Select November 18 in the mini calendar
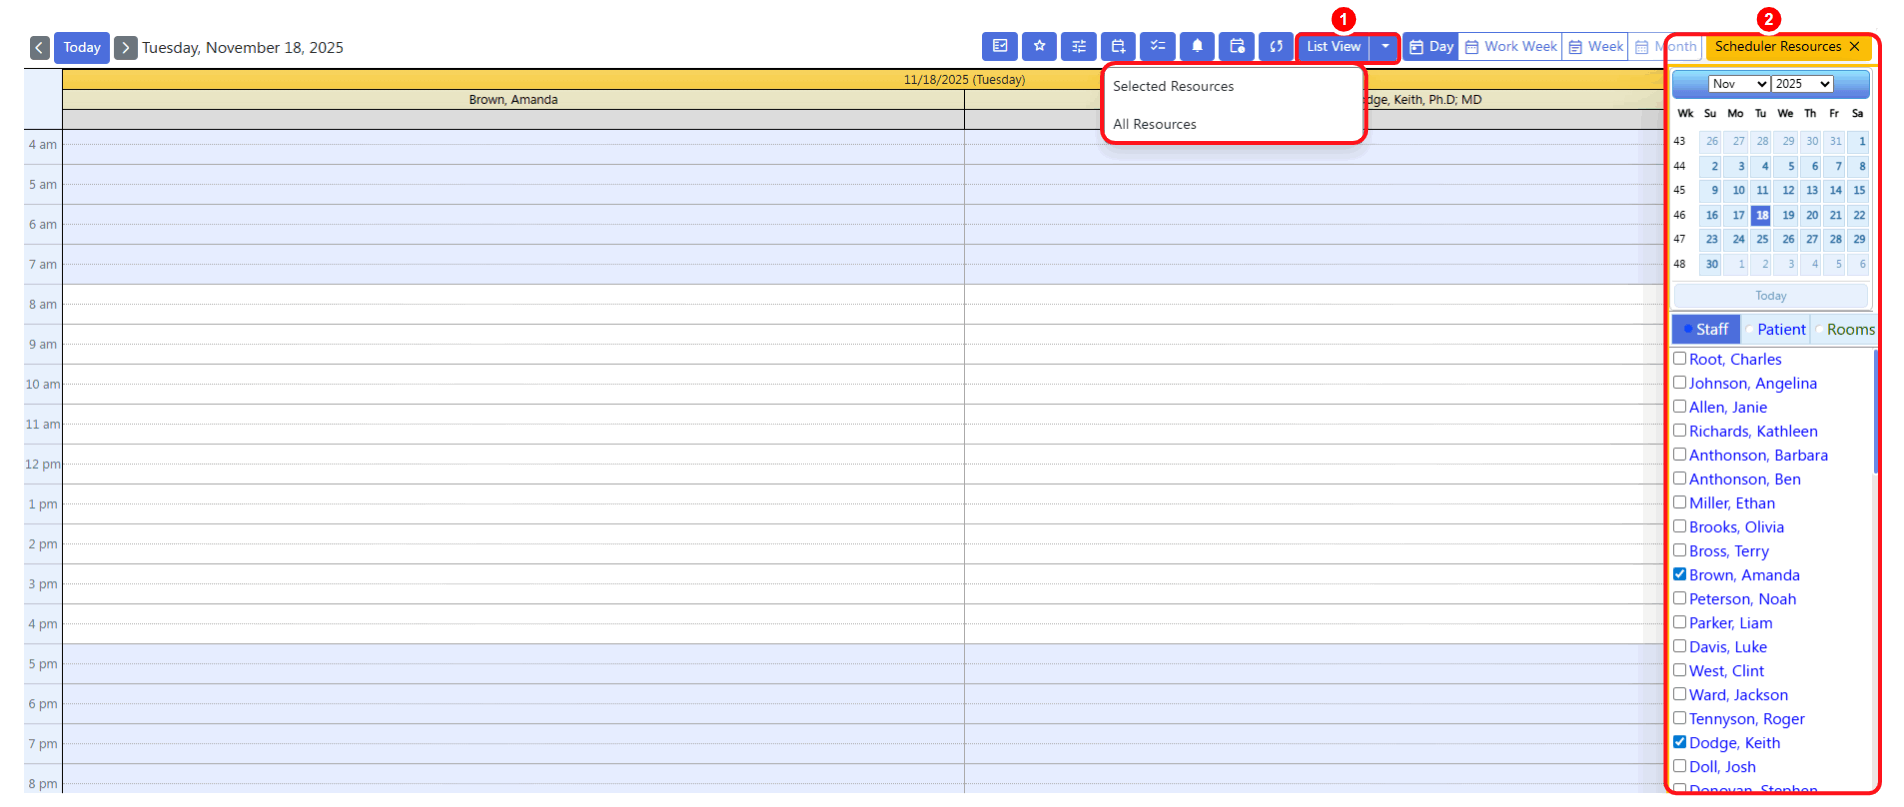Image resolution: width=1904 pixels, height=807 pixels. 1761,215
